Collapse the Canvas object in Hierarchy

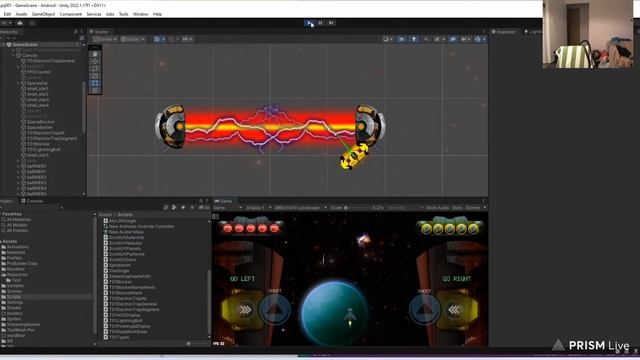[13, 55]
